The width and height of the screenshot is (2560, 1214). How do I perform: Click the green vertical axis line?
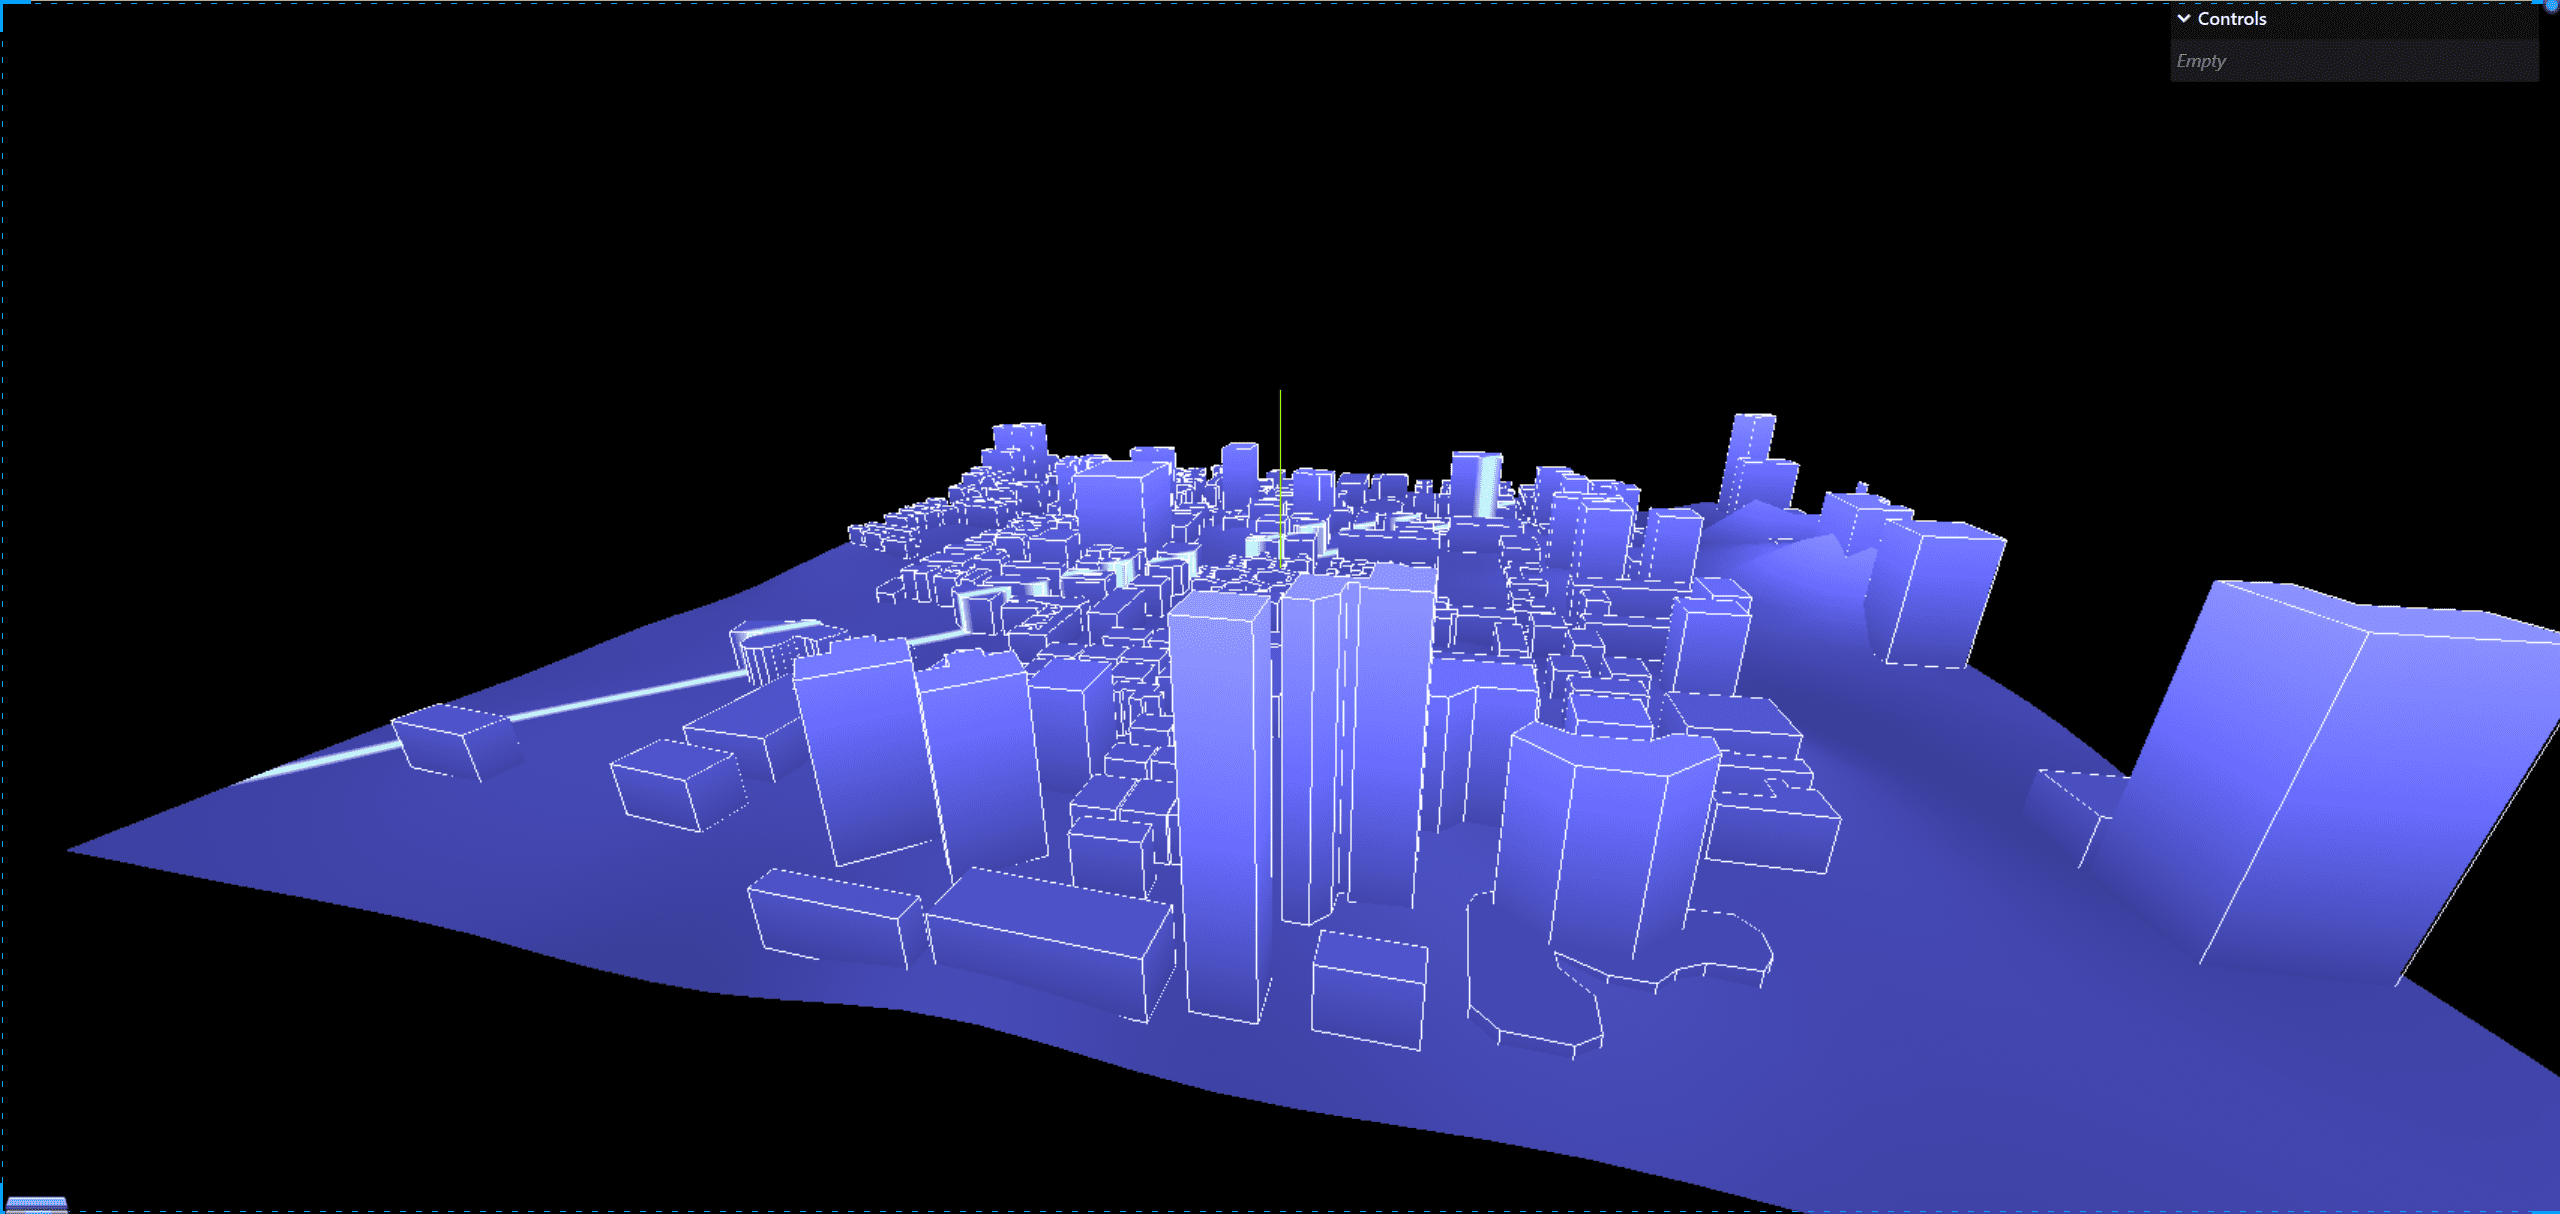coord(1280,478)
